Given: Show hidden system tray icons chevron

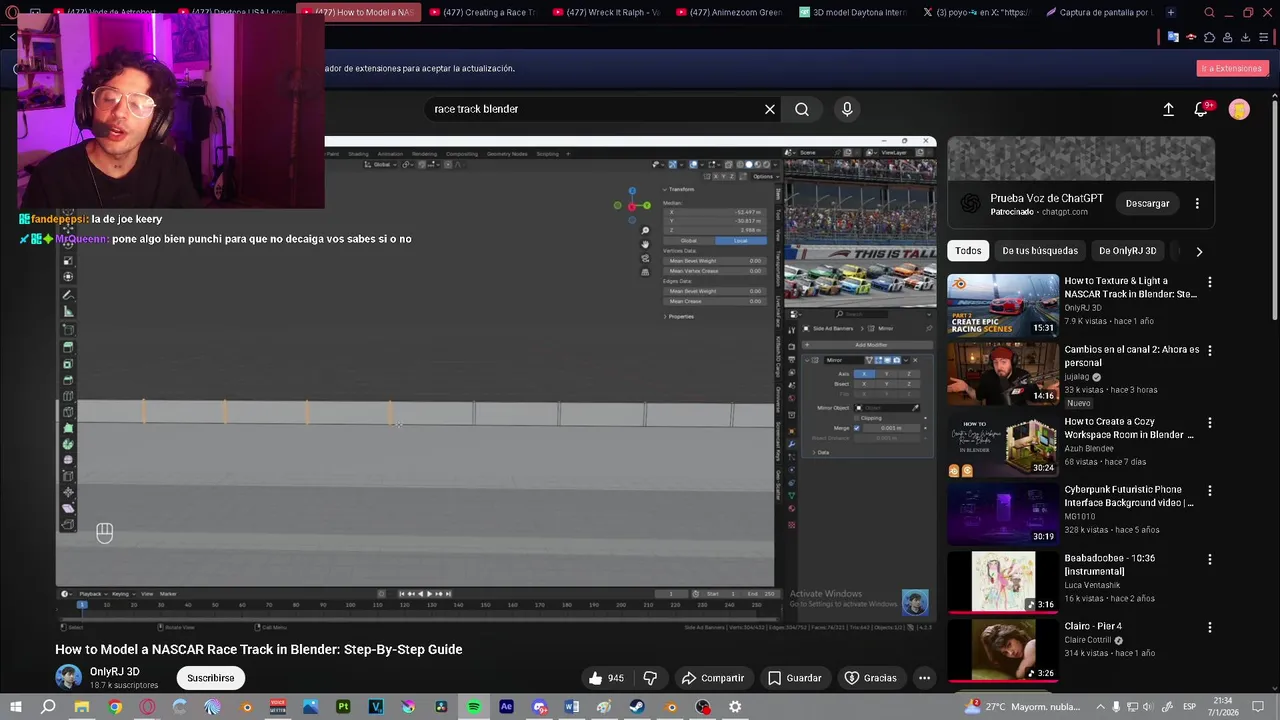Looking at the screenshot, I should (1101, 707).
